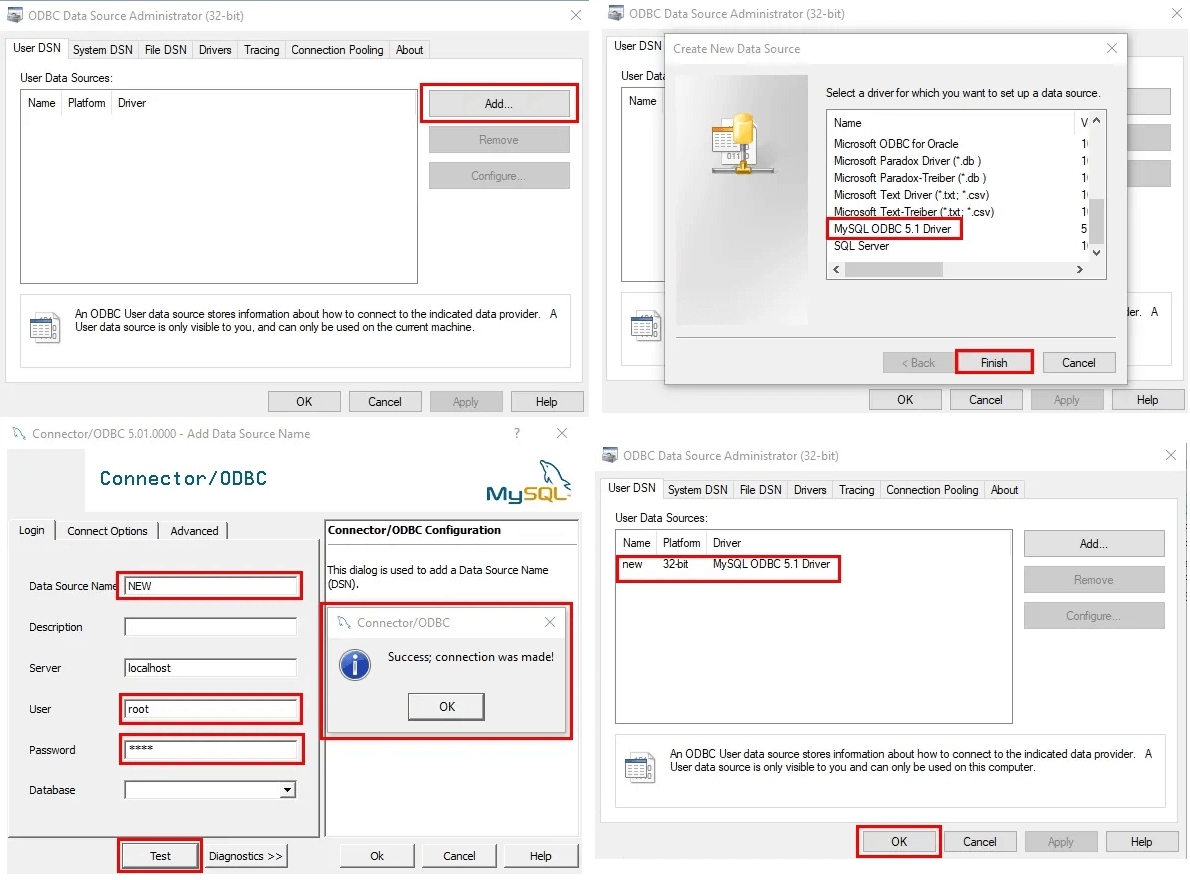Click driver list scroll-down arrow
1190x880 pixels.
1097,253
